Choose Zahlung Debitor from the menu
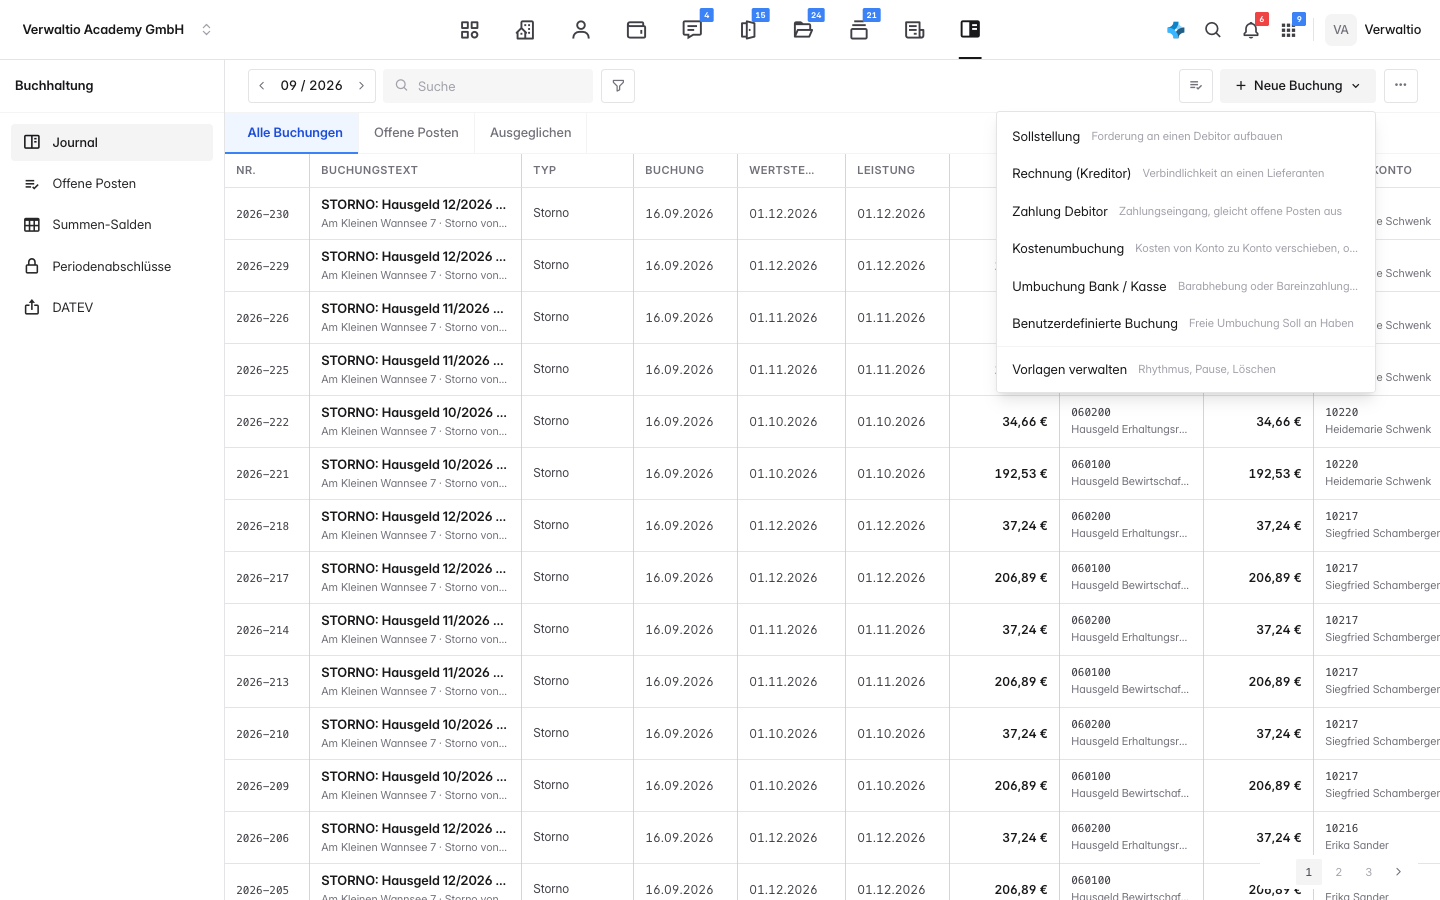This screenshot has width=1440, height=900. (x=1186, y=211)
